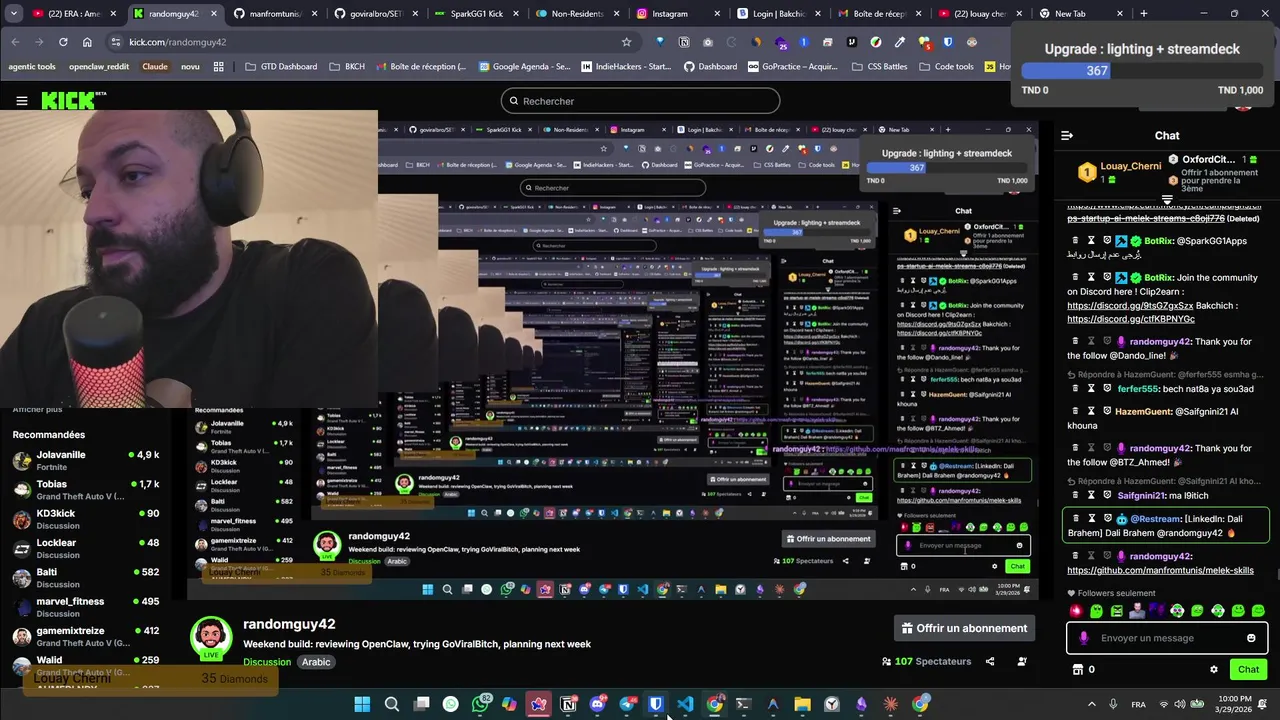Viewport: 1280px width, 720px height.
Task: Switch to the manfromtunis GitHub tab
Action: click(275, 14)
